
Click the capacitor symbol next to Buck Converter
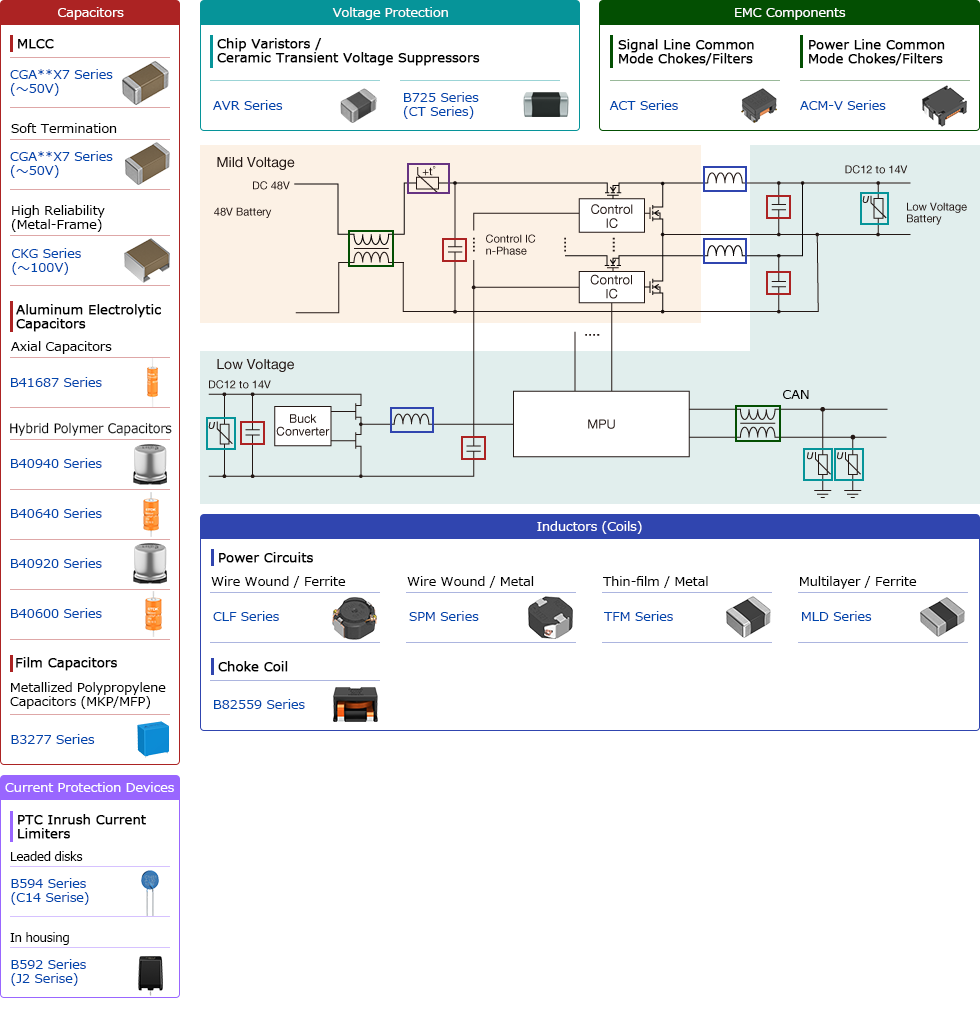coord(253,433)
